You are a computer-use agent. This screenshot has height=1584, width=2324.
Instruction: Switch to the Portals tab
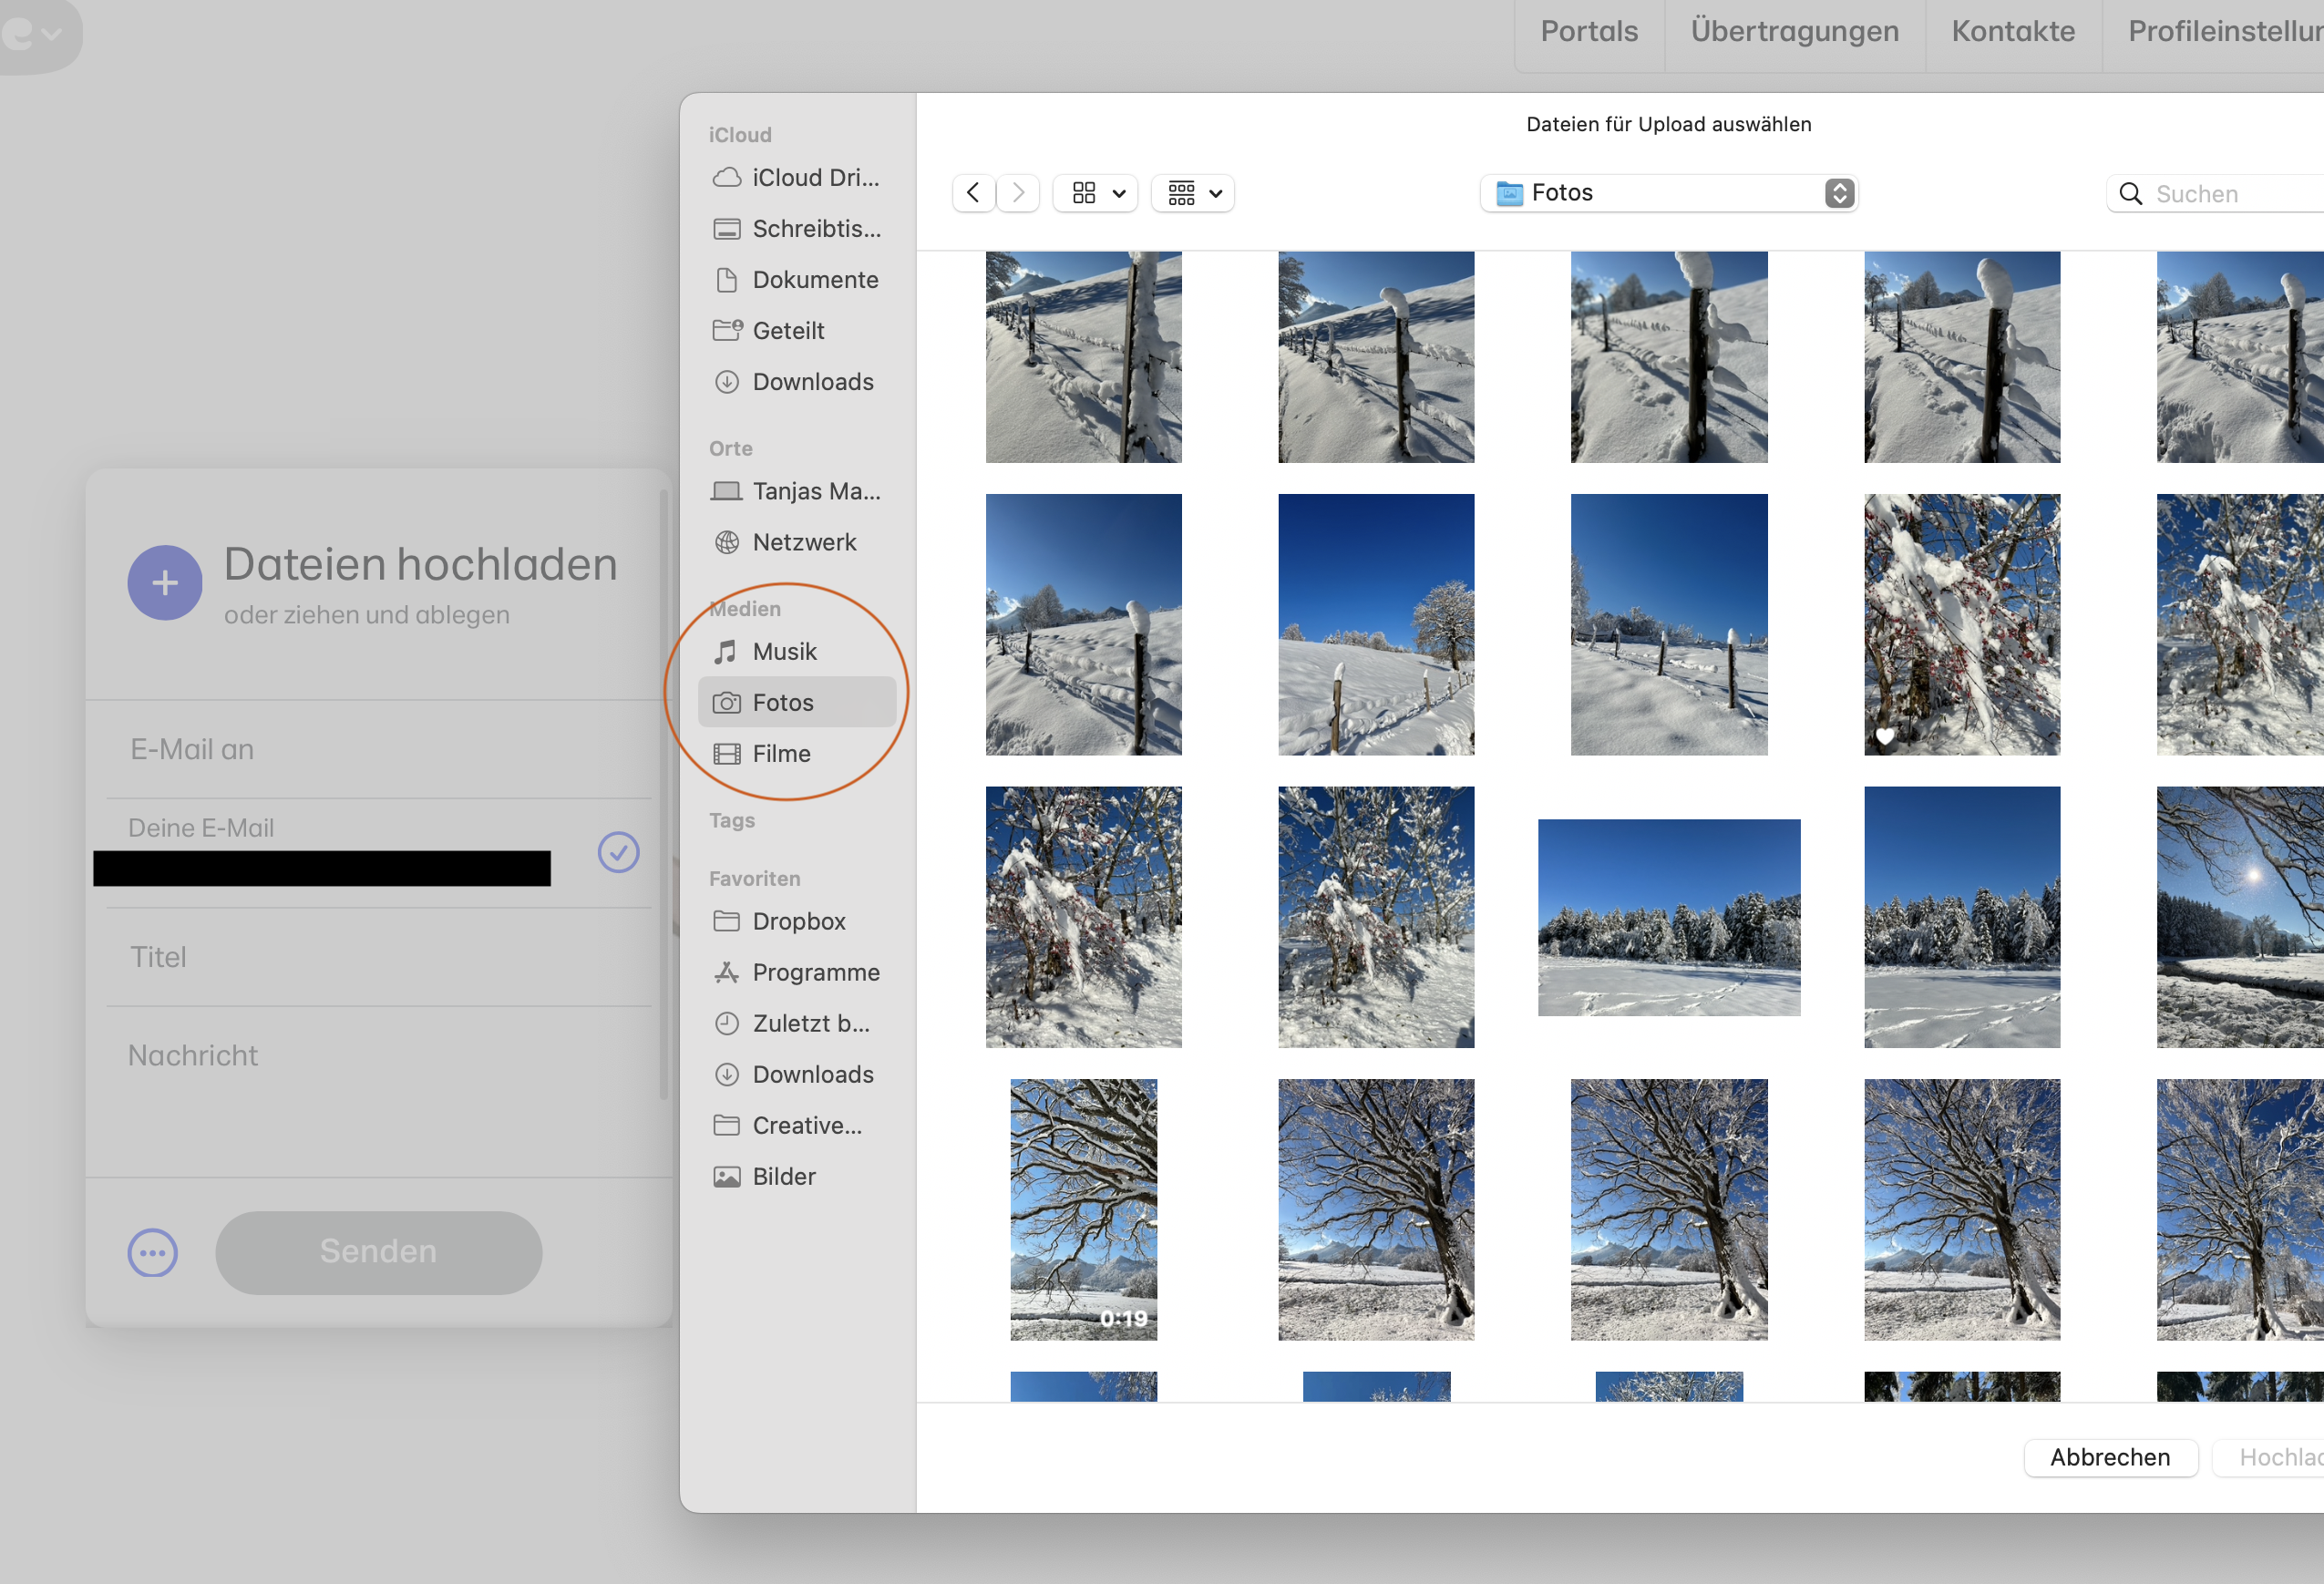point(1588,31)
